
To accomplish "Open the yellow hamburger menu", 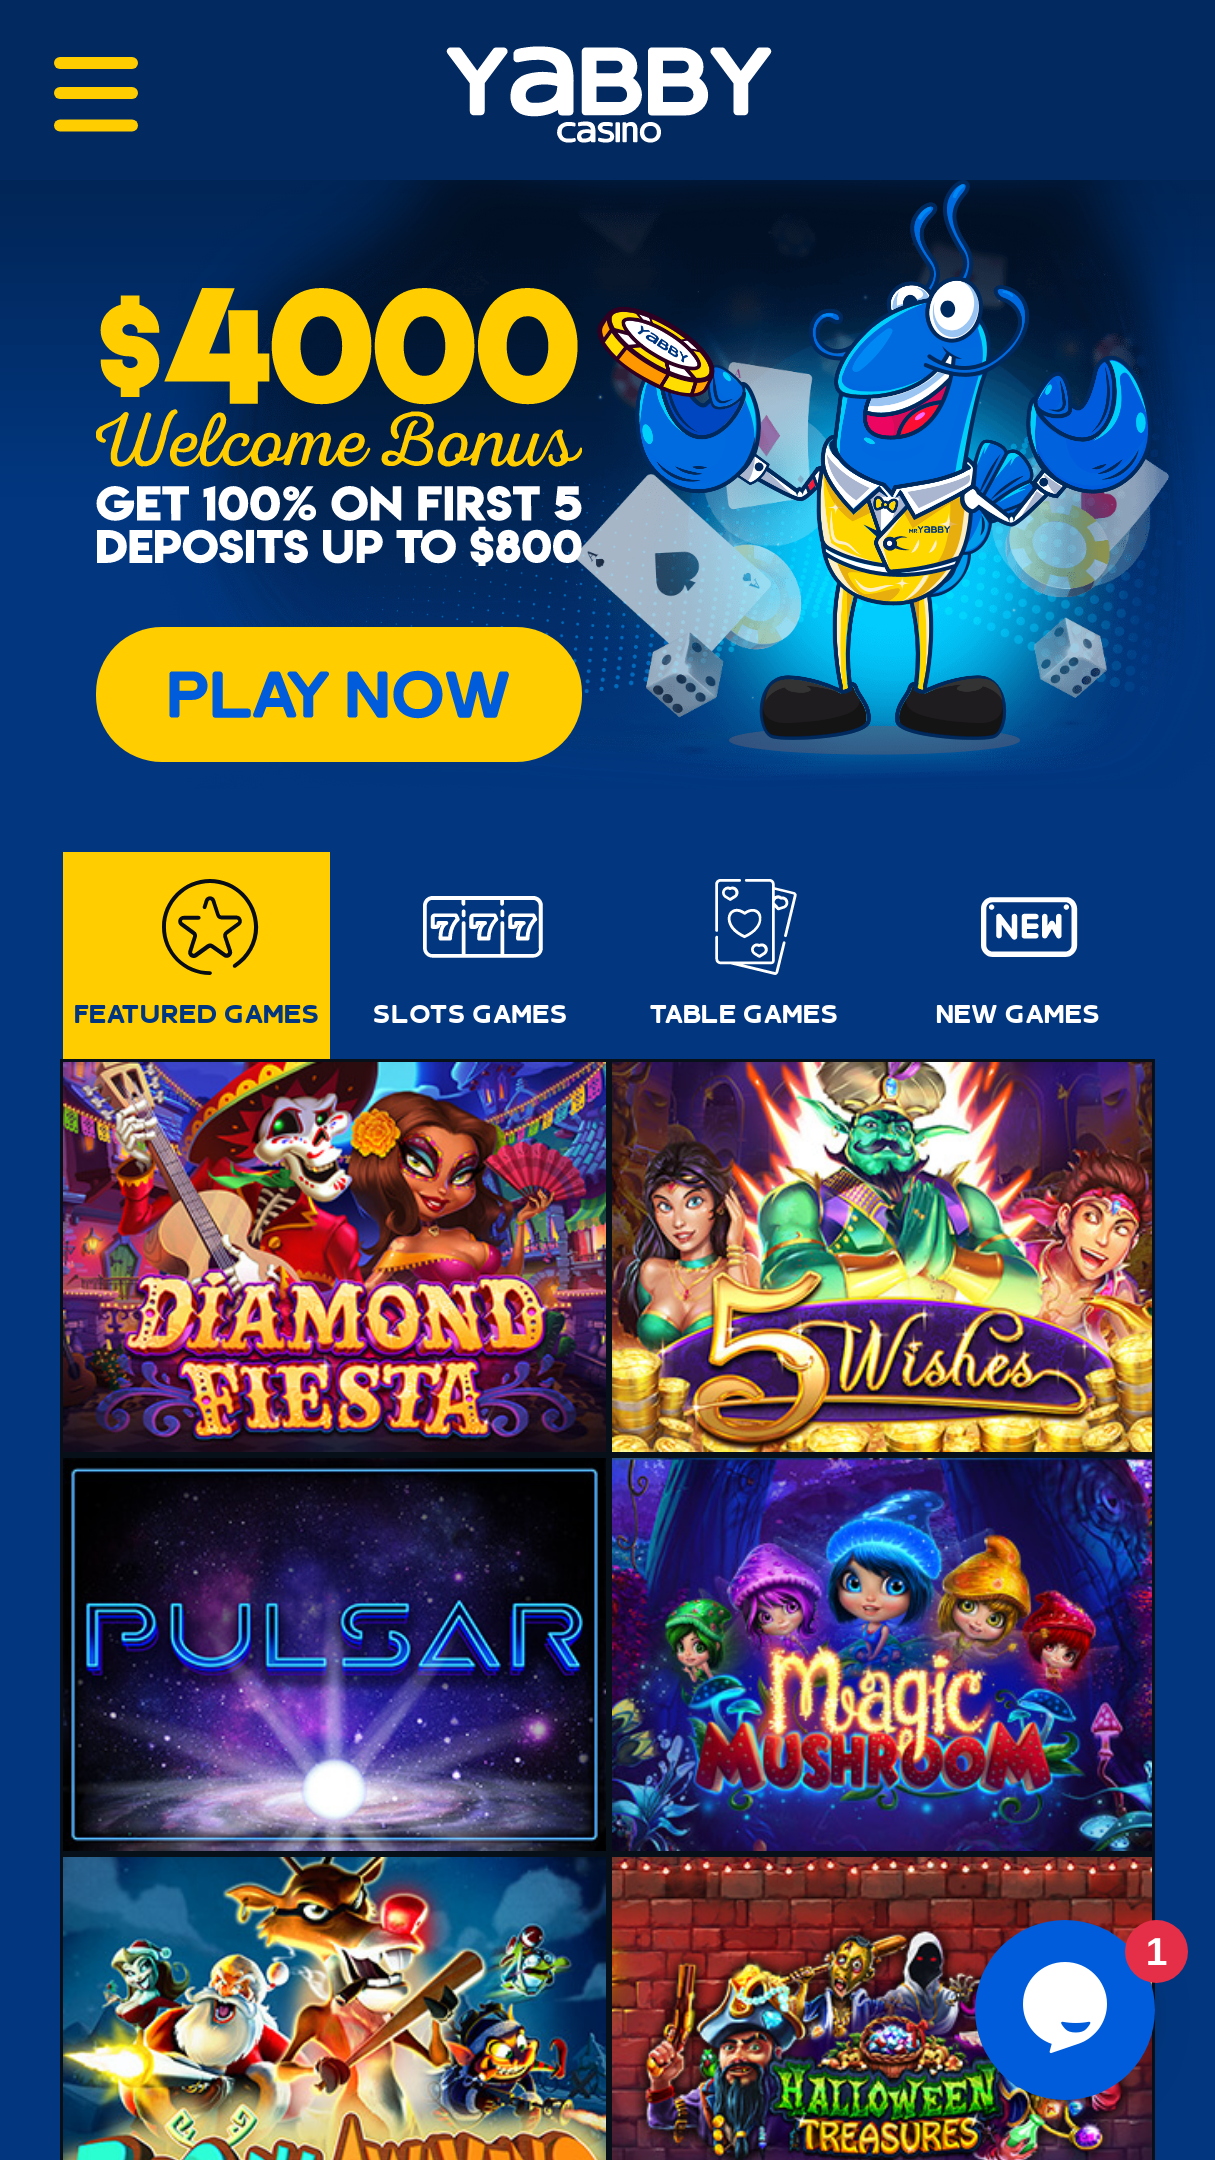I will pos(96,94).
